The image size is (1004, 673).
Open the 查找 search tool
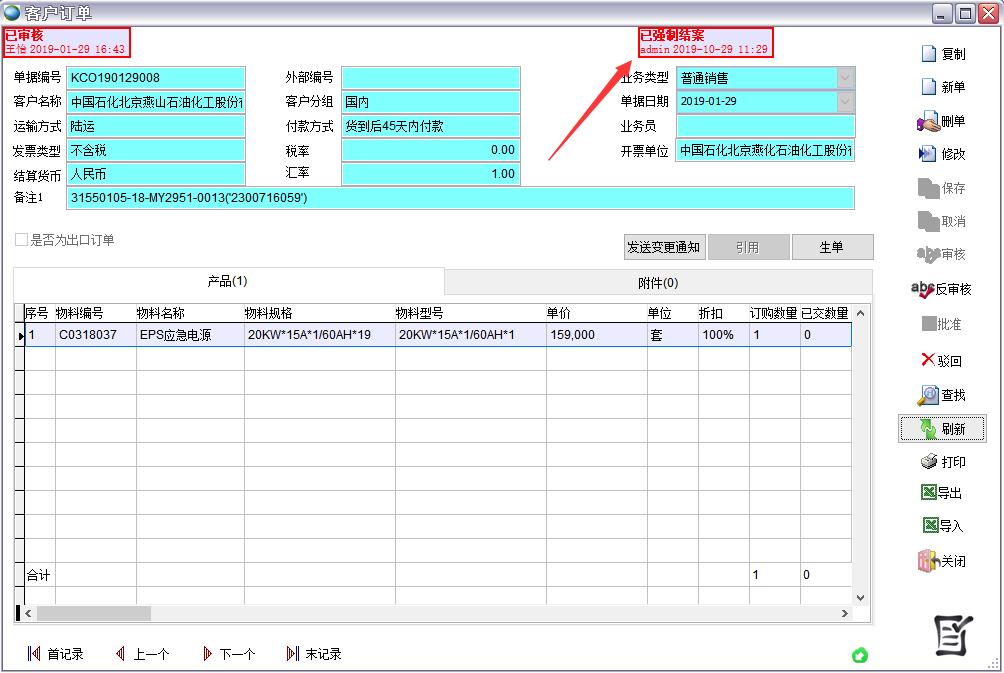928,395
